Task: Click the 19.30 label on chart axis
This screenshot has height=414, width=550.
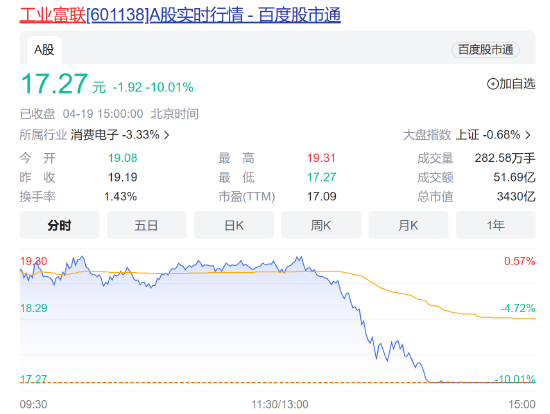Action: tap(34, 261)
